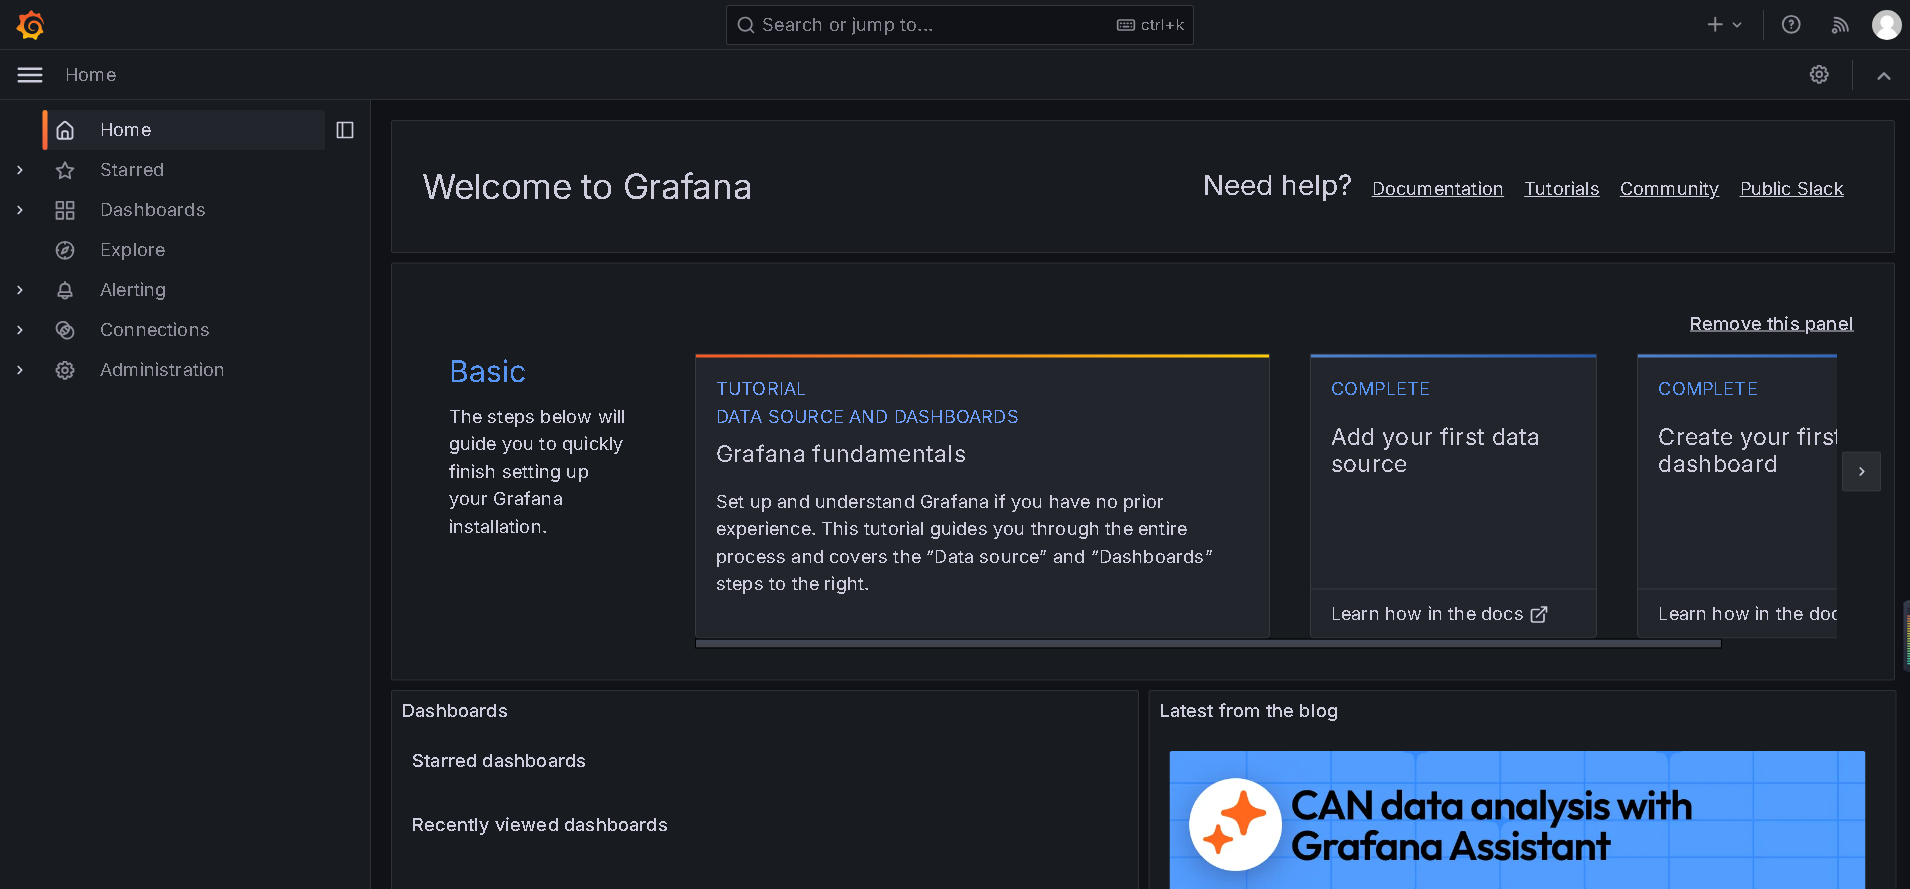Click the Welcome to Grafana heading
1910x889 pixels.
pyautogui.click(x=587, y=187)
